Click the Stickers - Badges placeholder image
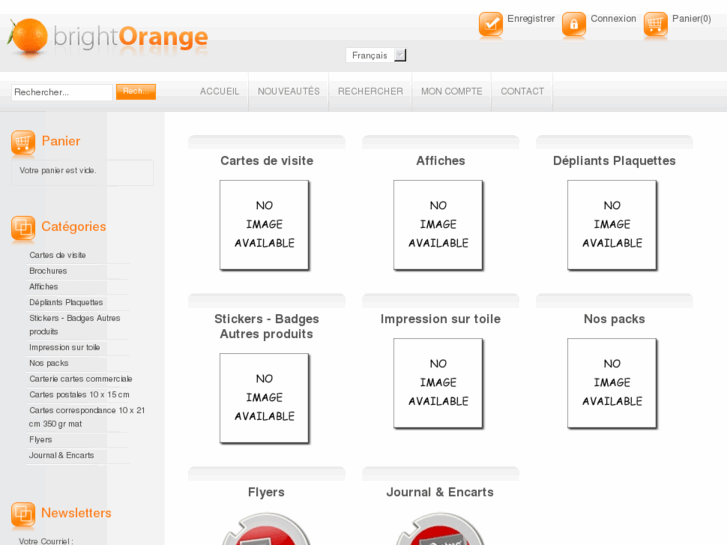This screenshot has width=727, height=545. tap(264, 398)
